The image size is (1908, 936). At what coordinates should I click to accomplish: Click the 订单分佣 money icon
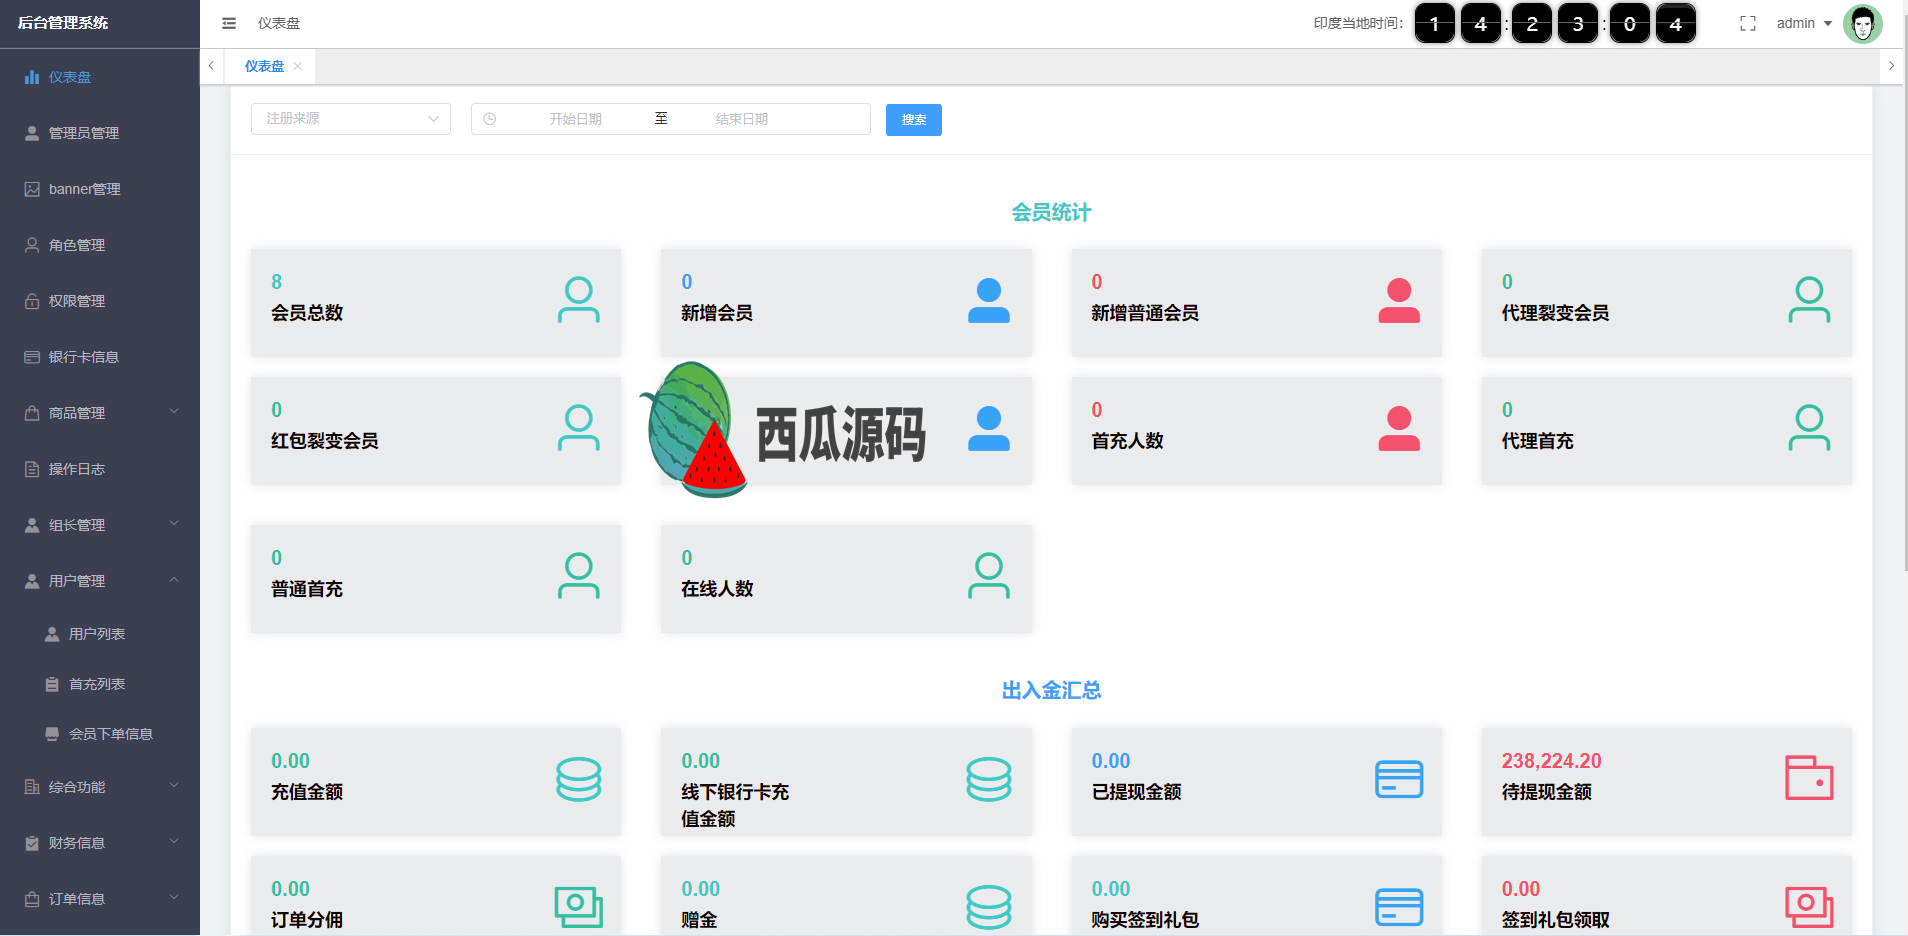578,906
